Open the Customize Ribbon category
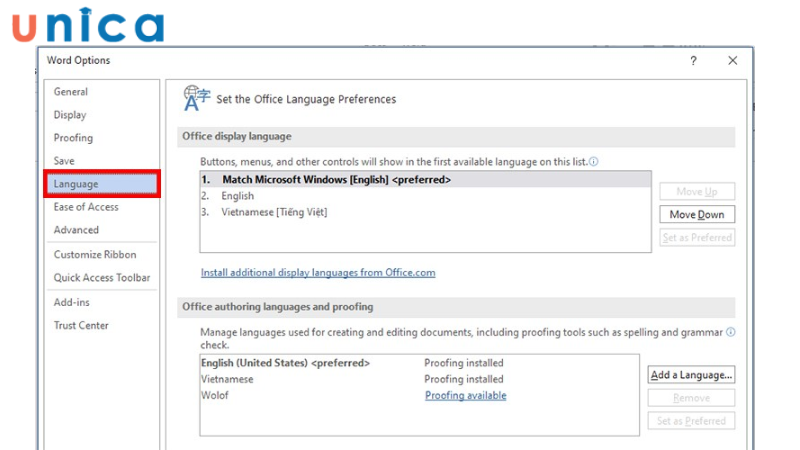Image resolution: width=800 pixels, height=450 pixels. [x=95, y=255]
